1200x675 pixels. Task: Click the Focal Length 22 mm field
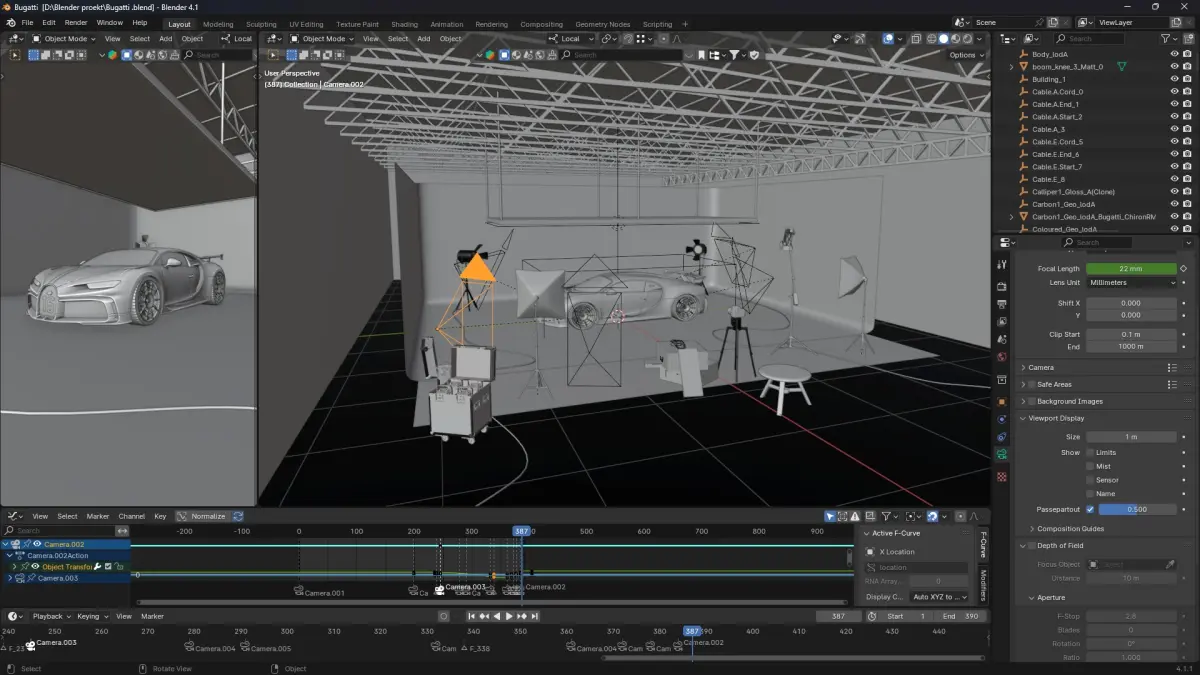(1132, 268)
